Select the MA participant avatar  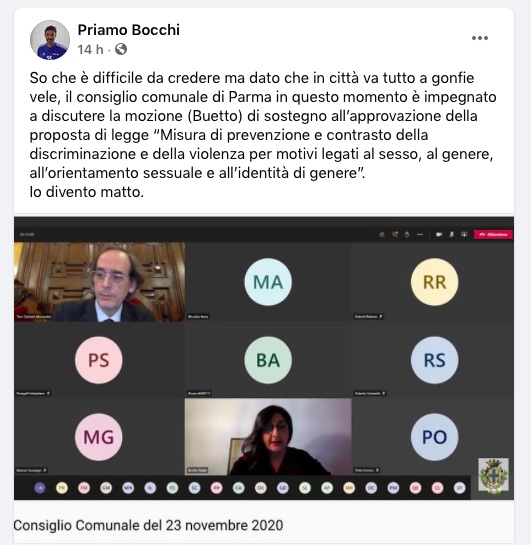[x=268, y=282]
